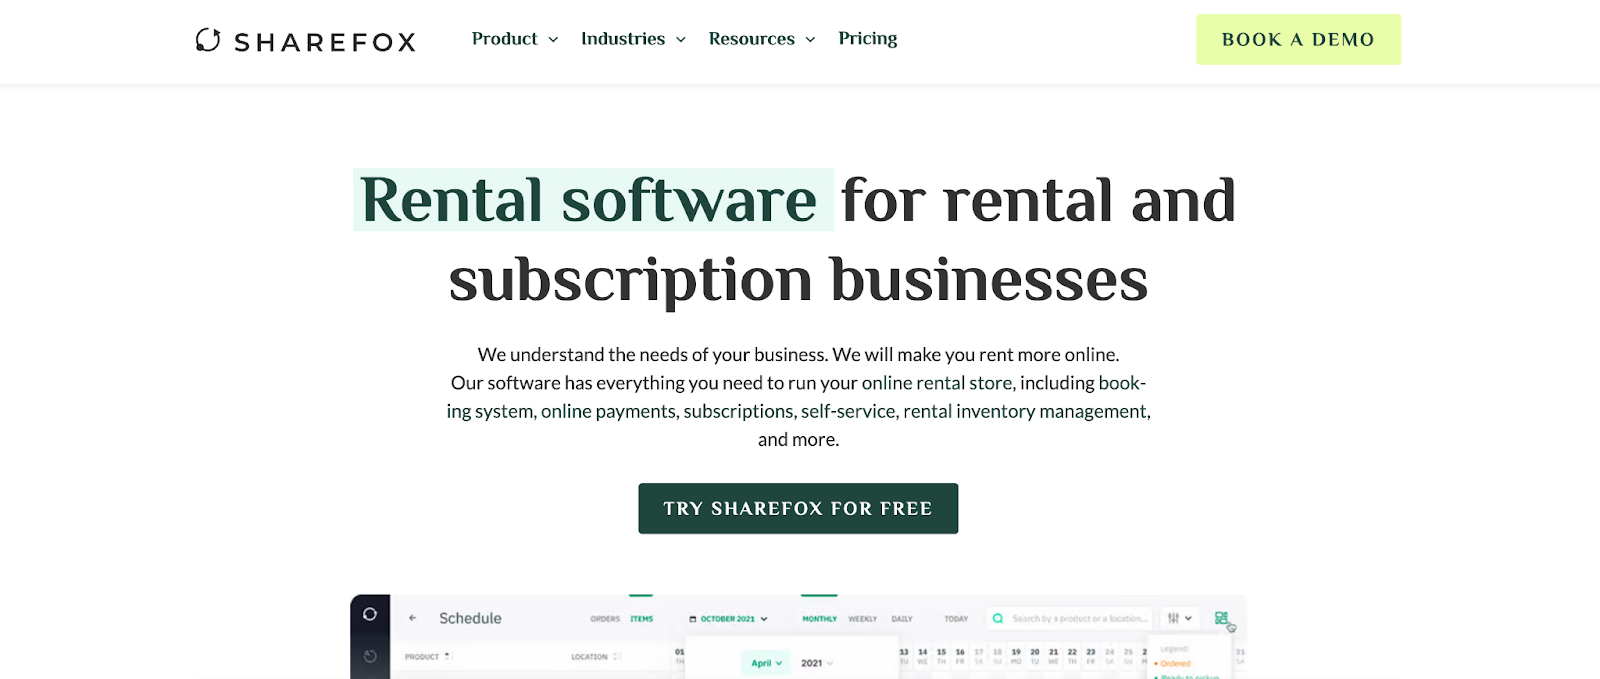Click the Sharefox logo icon
The height and width of the screenshot is (679, 1600).
tap(208, 40)
